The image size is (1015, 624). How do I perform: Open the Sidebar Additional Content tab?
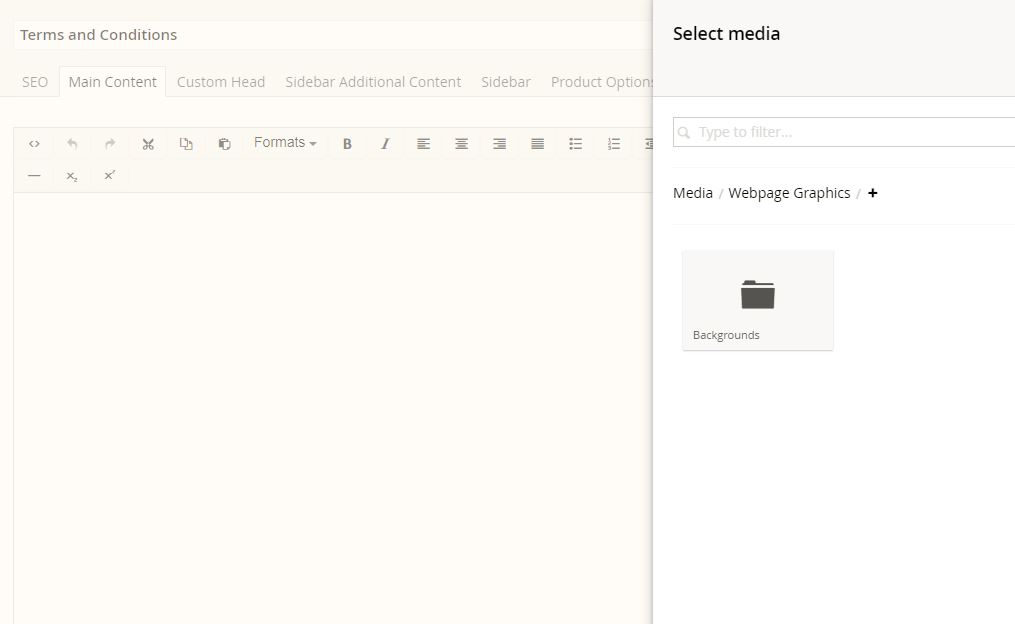373,82
